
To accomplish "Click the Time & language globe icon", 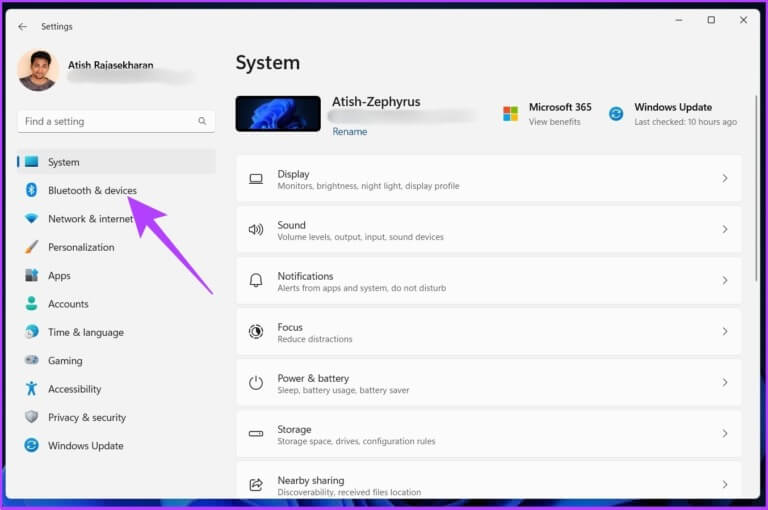I will pos(31,332).
